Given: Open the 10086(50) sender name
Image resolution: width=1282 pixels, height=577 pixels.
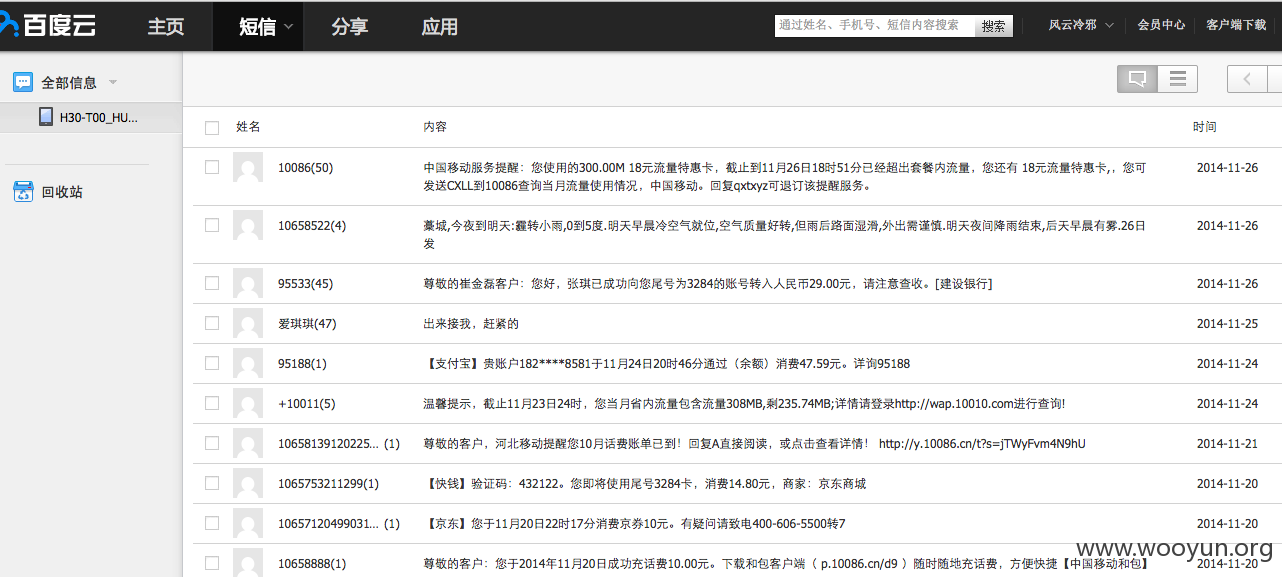Looking at the screenshot, I should pyautogui.click(x=305, y=168).
